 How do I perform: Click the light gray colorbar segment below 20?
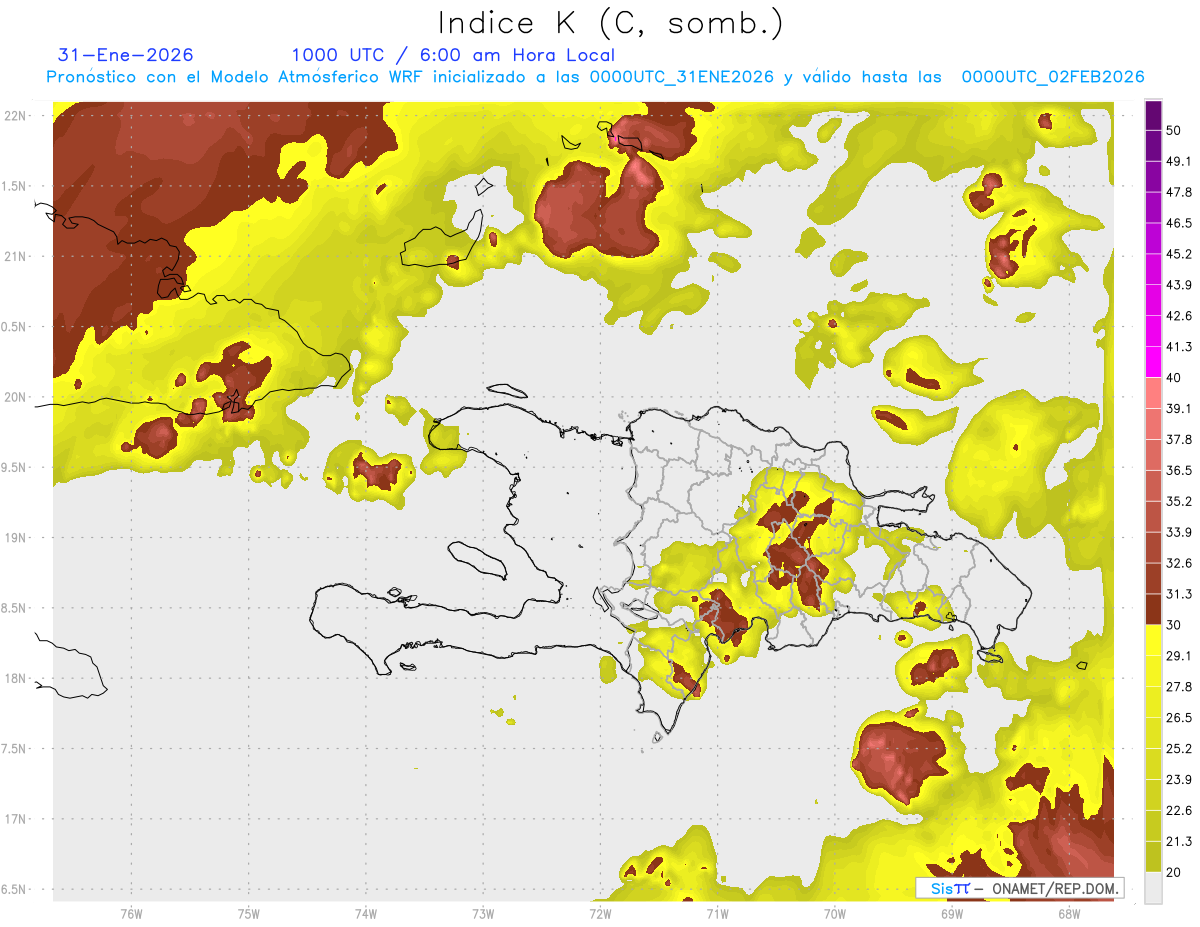coord(1153,887)
